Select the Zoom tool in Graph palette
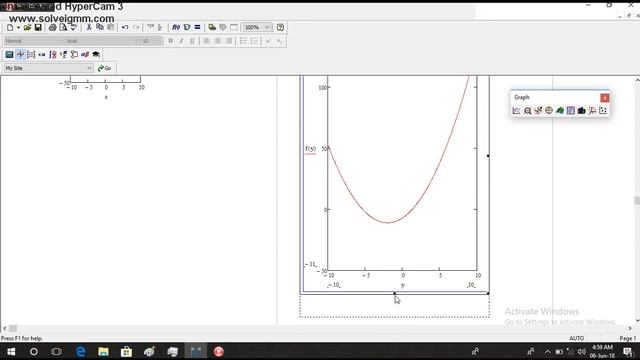640x360 pixels. (527, 111)
